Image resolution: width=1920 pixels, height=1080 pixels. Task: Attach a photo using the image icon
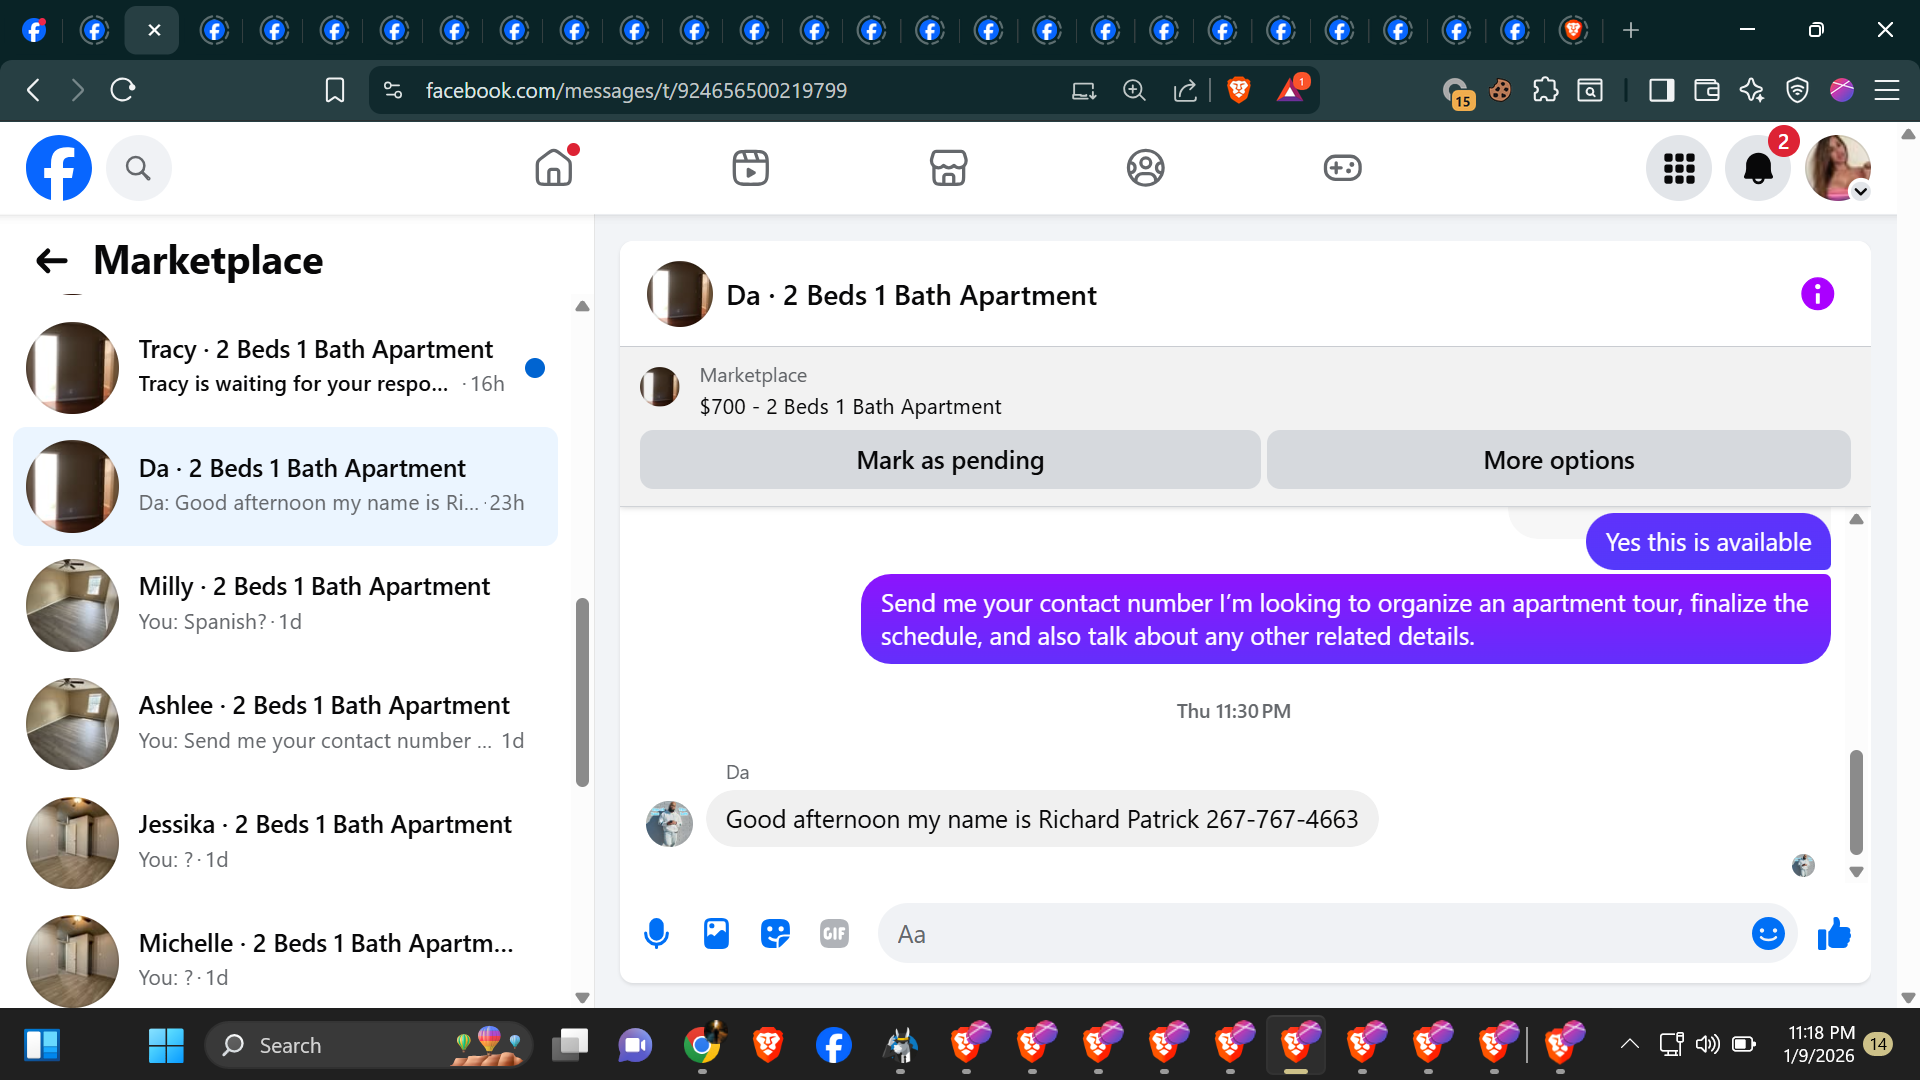tap(716, 934)
